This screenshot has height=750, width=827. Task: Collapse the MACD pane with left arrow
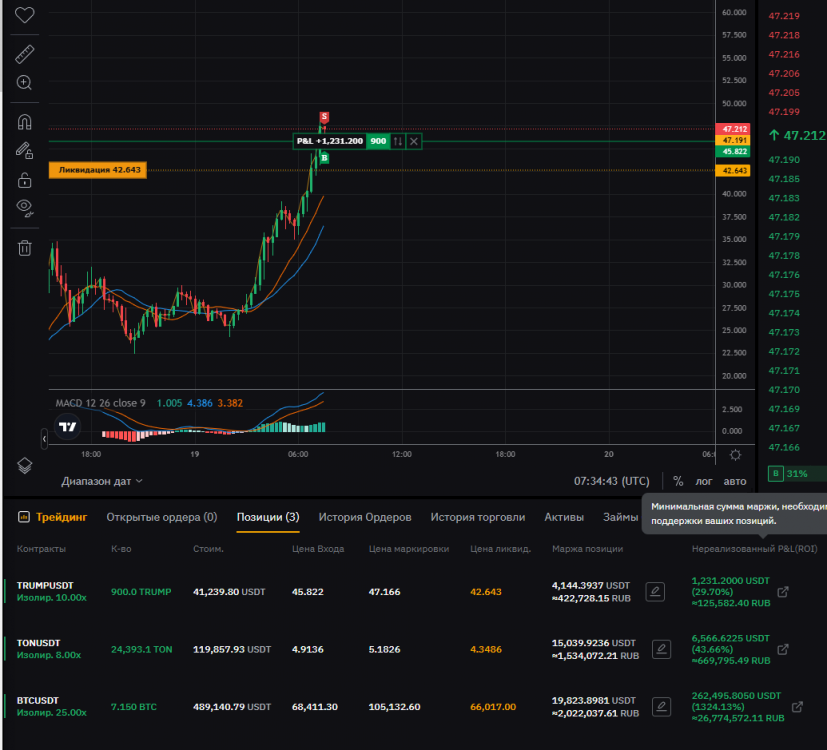point(44,439)
